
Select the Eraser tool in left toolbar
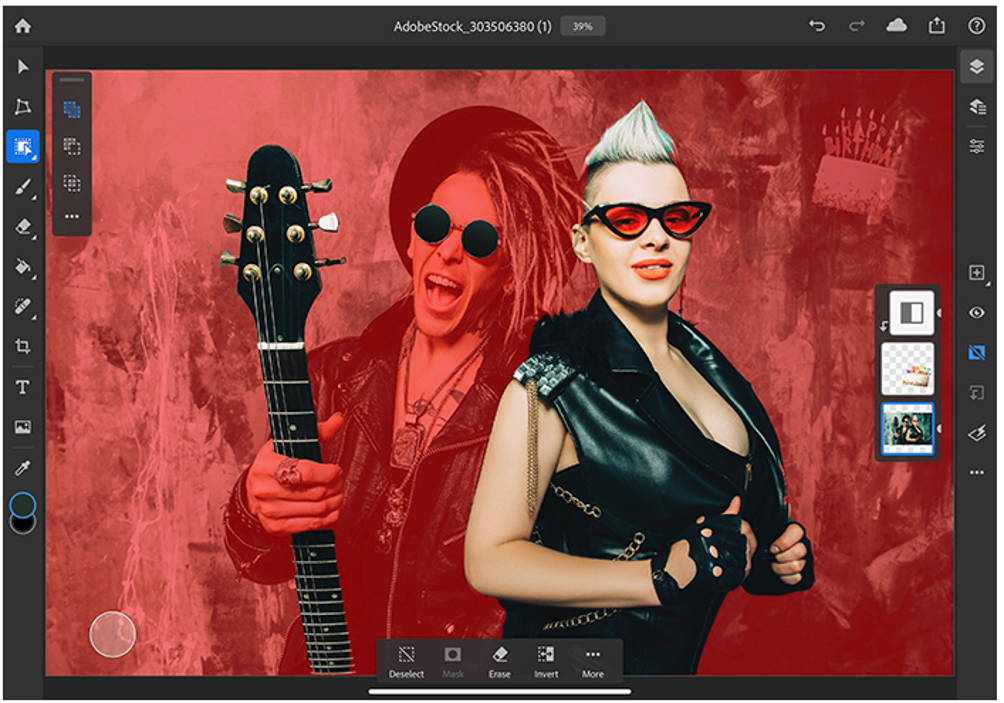point(23,227)
